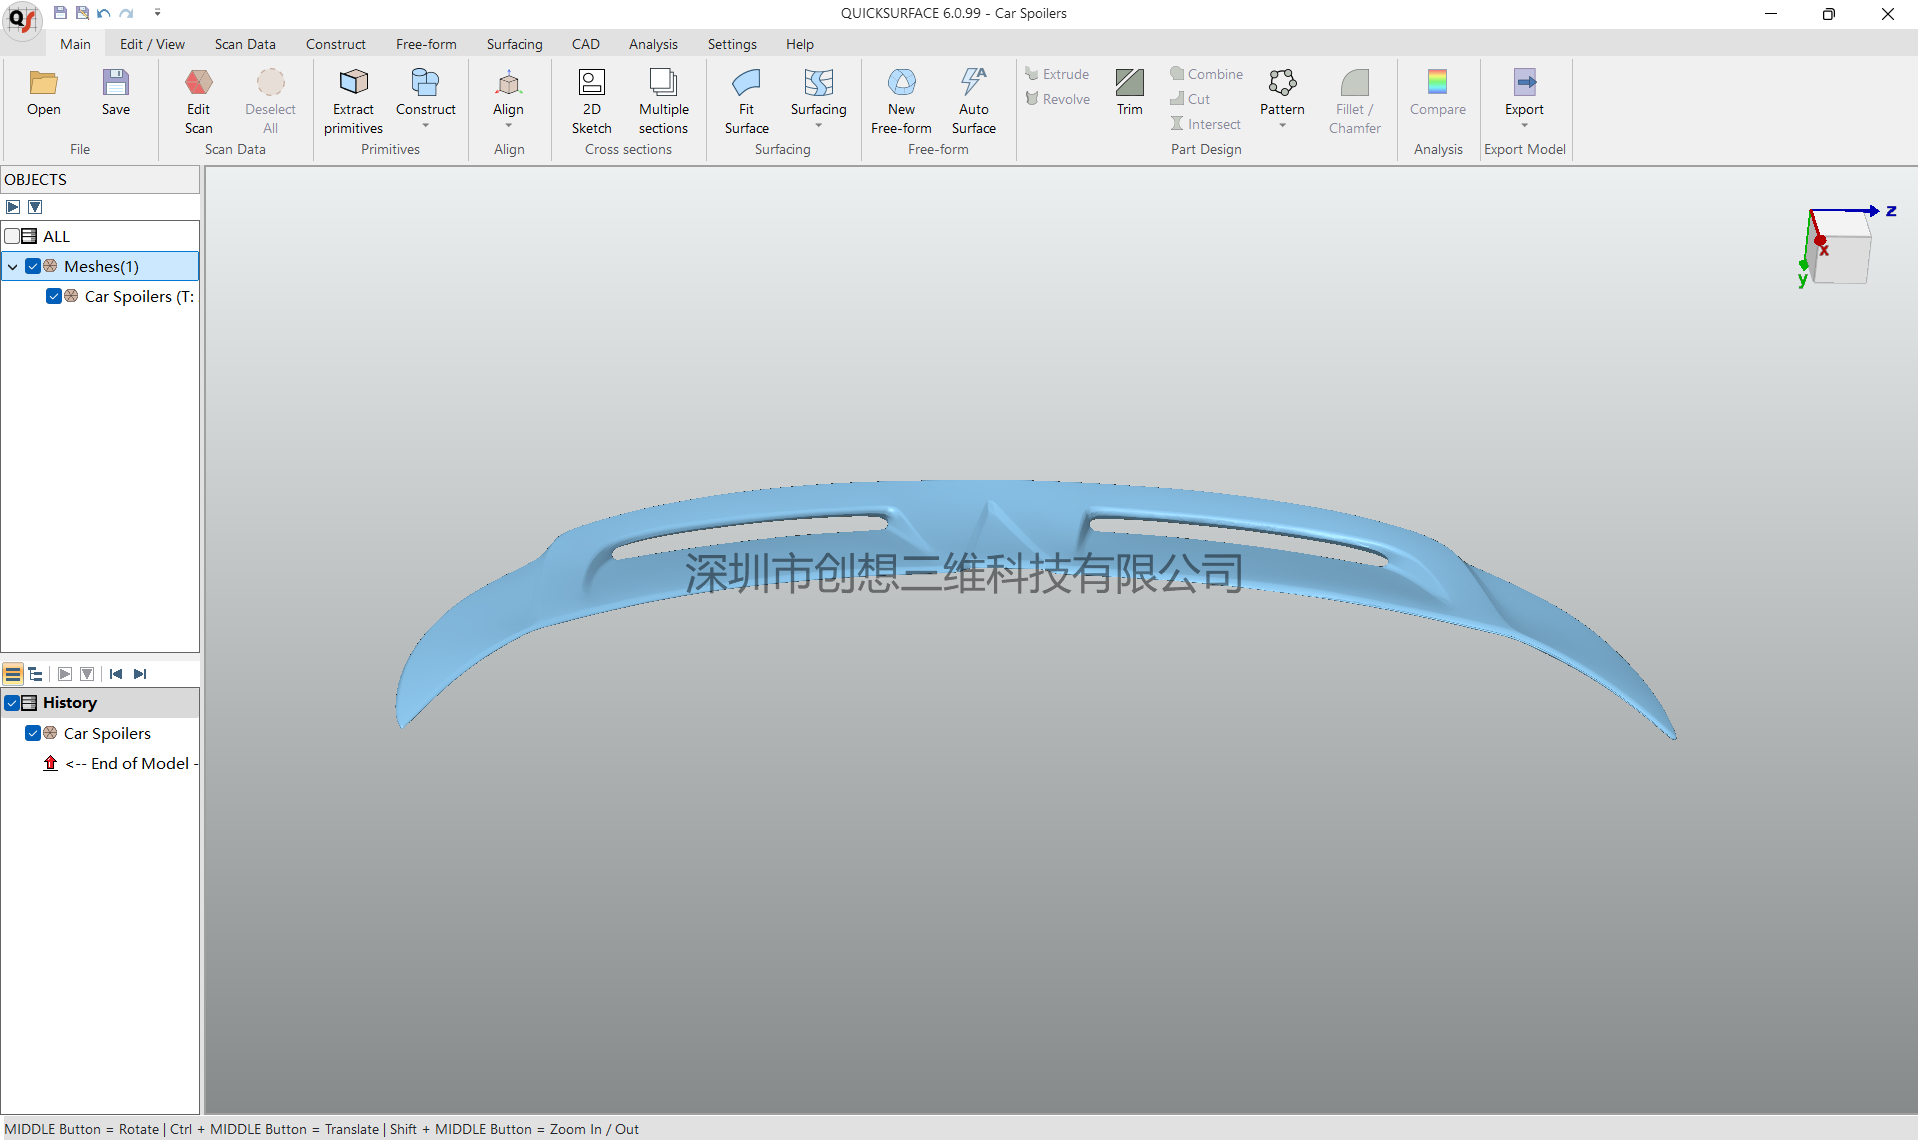Run the Auto Surface tool
1918x1140 pixels.
pos(973,101)
